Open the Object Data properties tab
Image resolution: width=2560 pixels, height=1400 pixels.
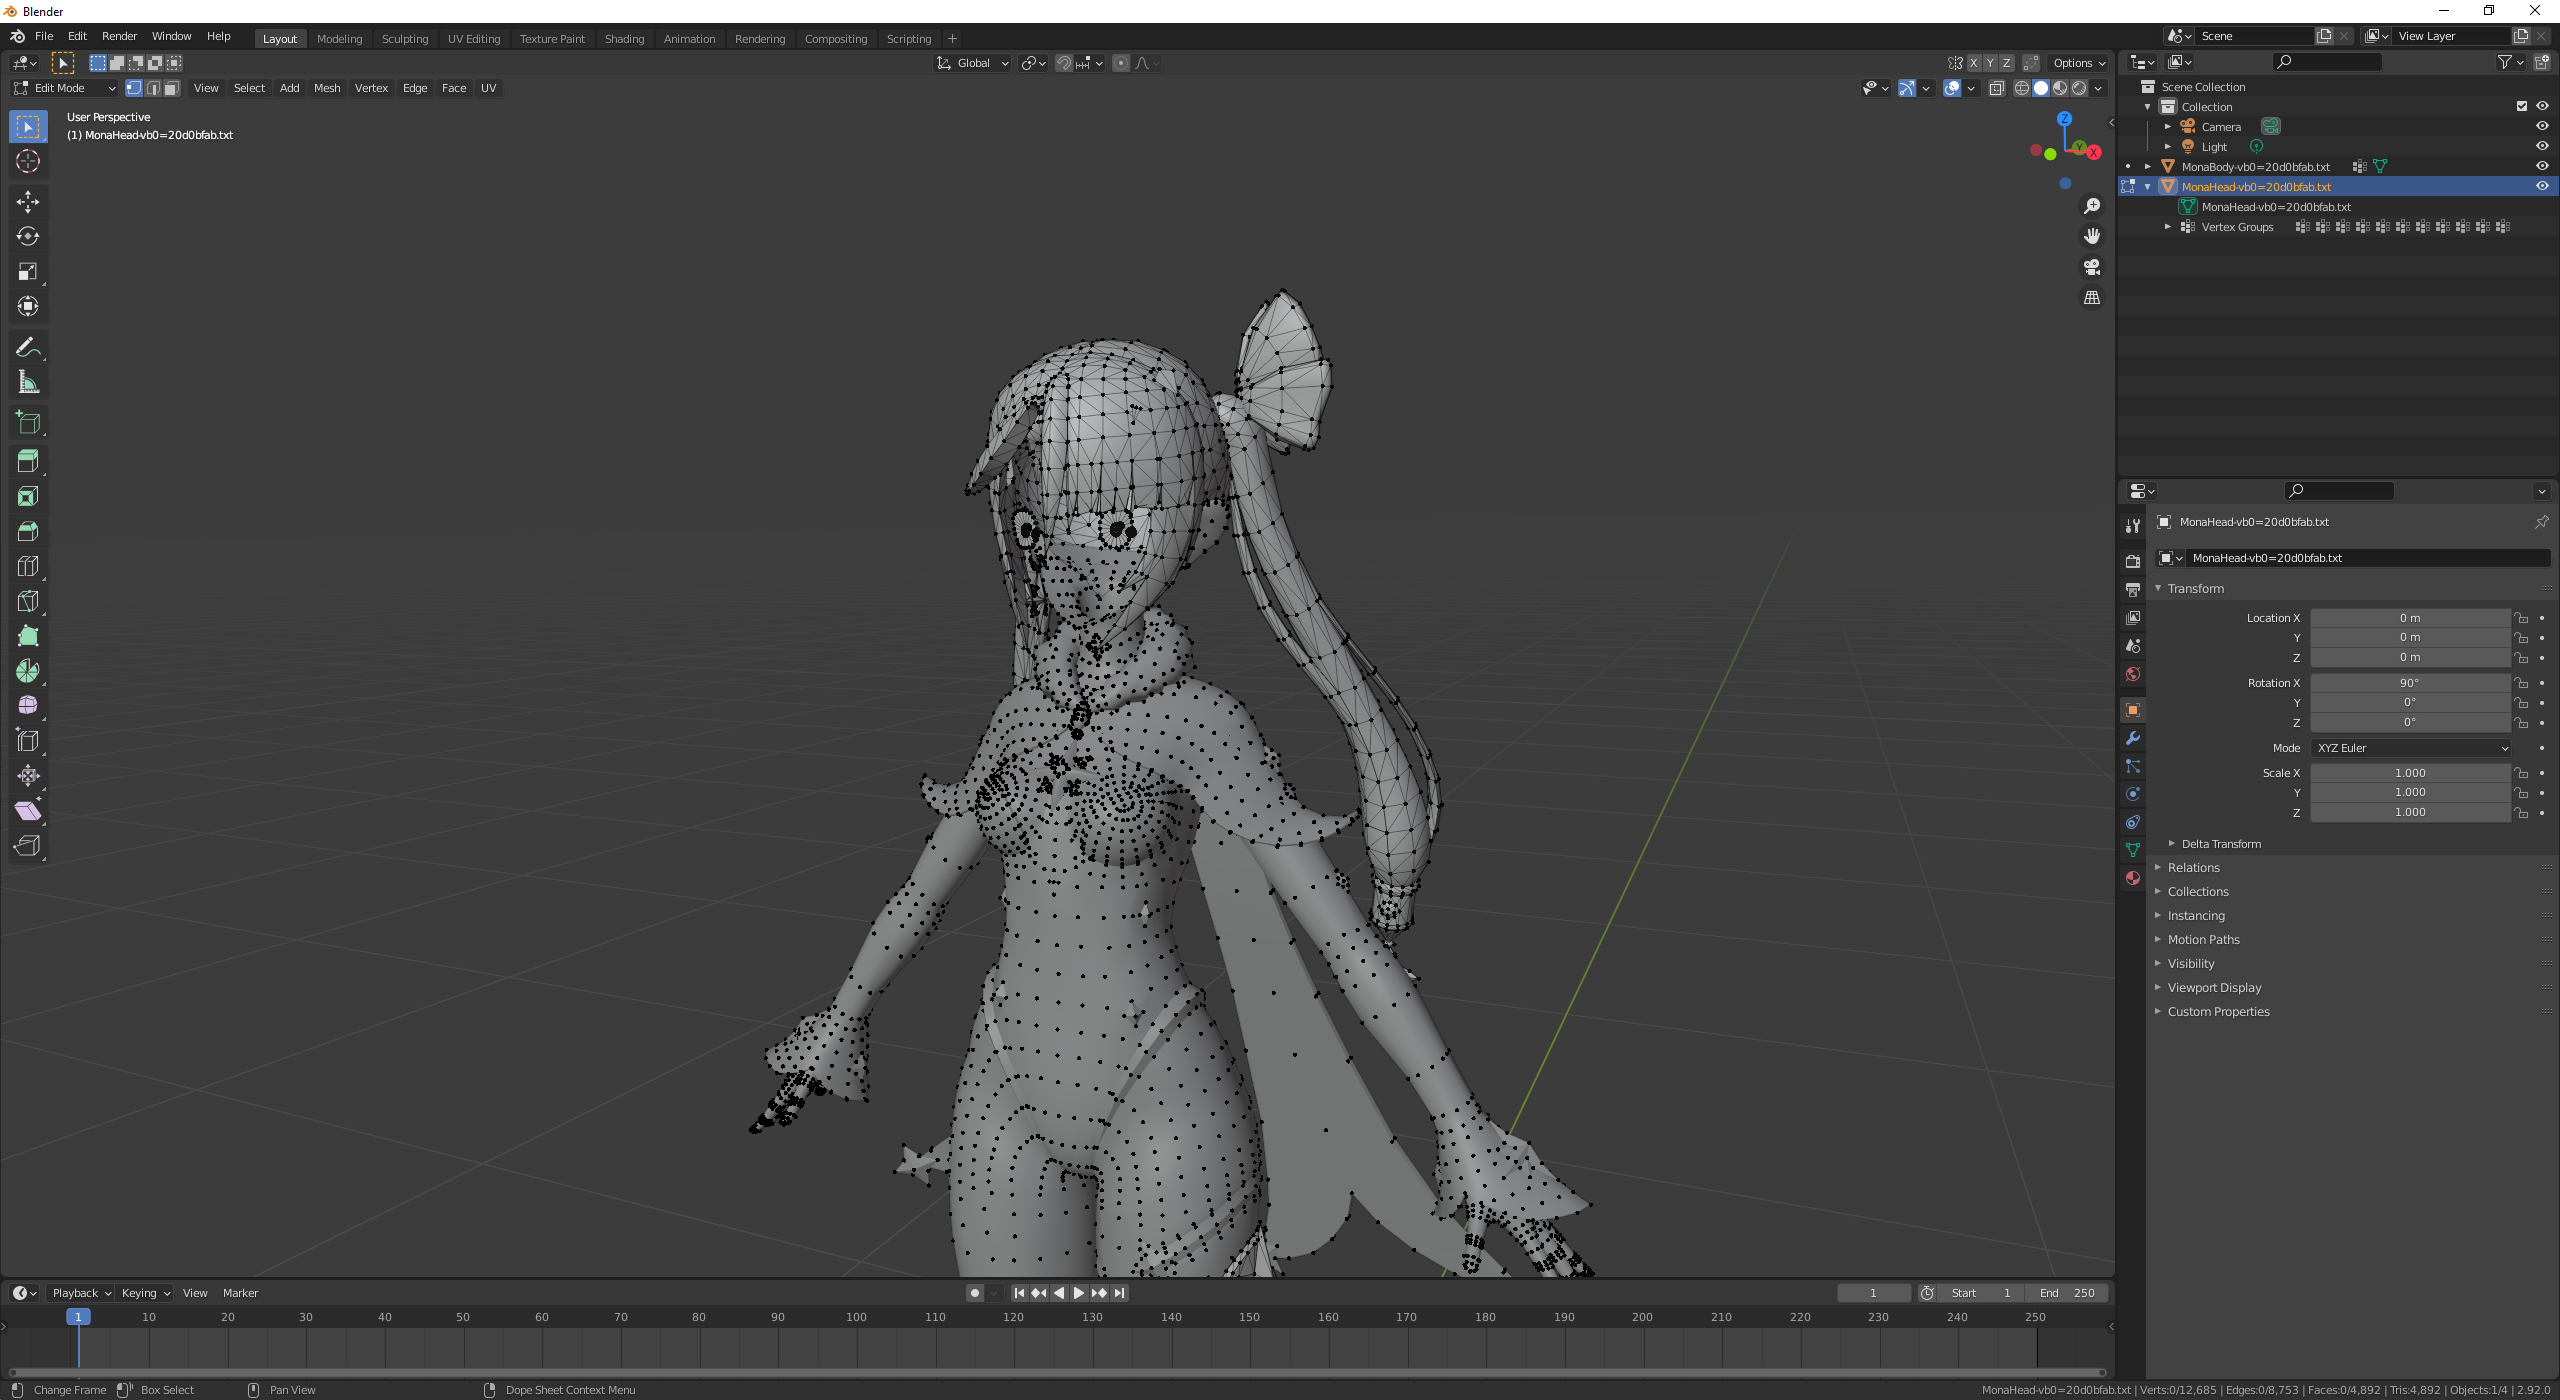tap(2132, 850)
